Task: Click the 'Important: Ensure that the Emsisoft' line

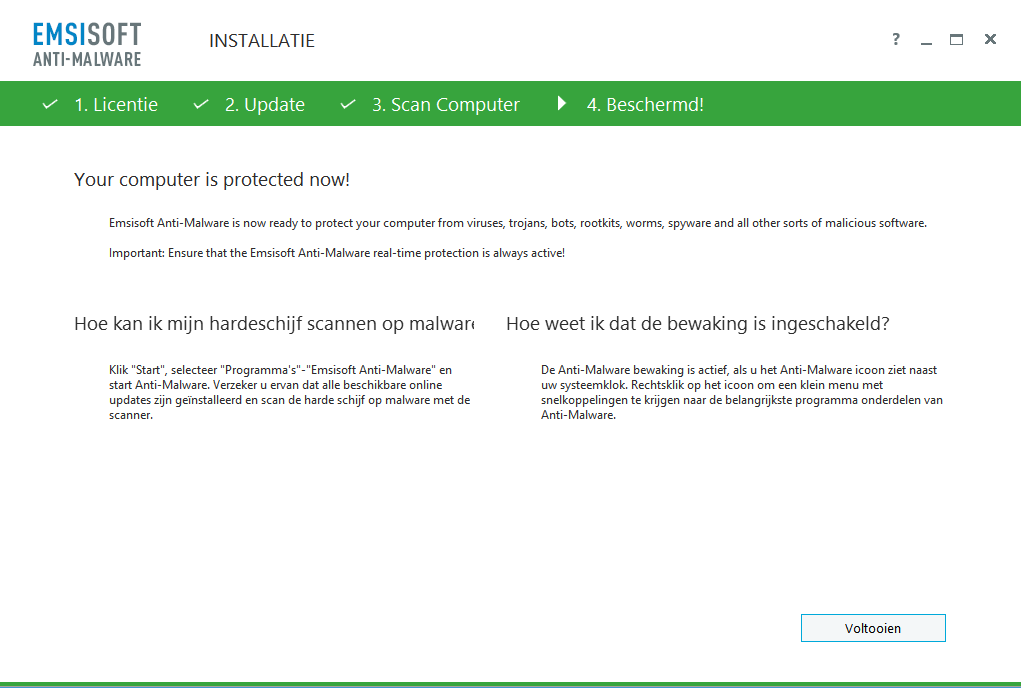Action: click(337, 253)
